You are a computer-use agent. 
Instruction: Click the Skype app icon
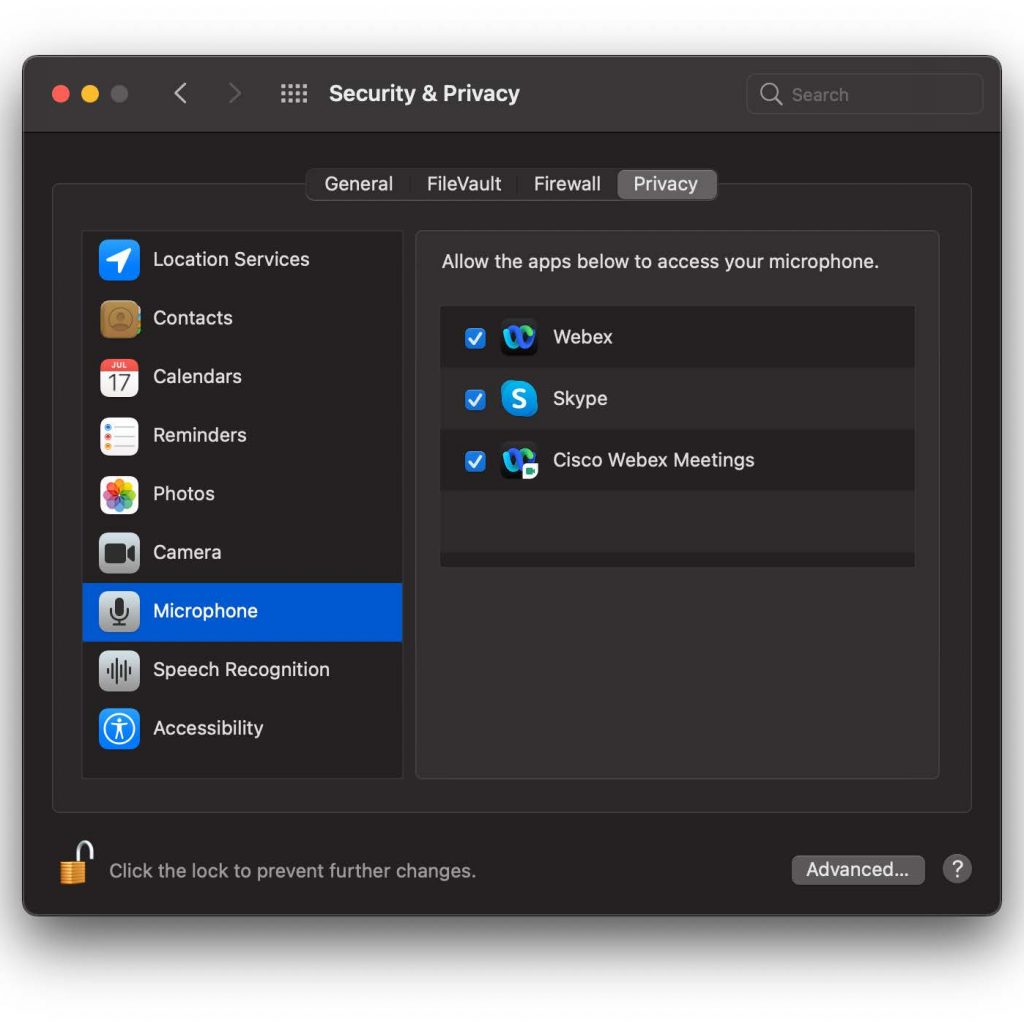pos(519,398)
